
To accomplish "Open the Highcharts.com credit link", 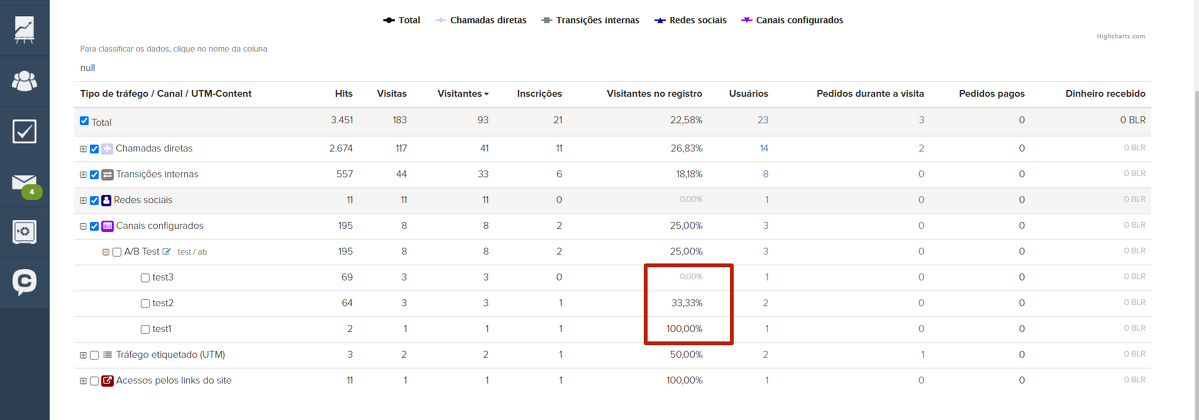I will click(x=1120, y=36).
